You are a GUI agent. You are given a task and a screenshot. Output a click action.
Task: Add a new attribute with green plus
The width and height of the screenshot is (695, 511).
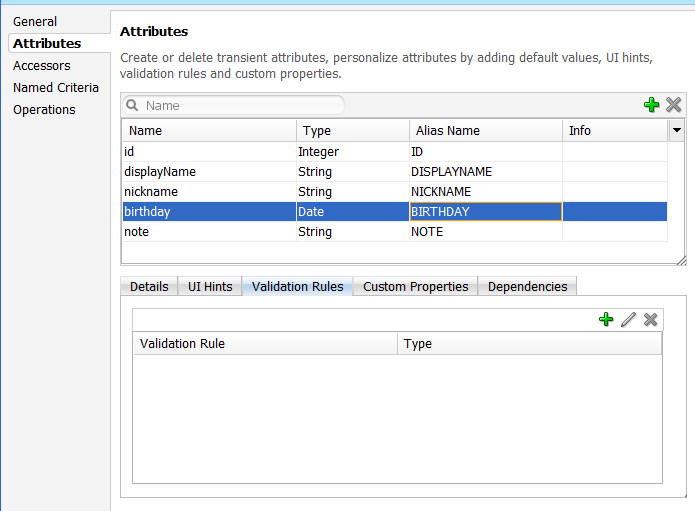pyautogui.click(x=652, y=105)
